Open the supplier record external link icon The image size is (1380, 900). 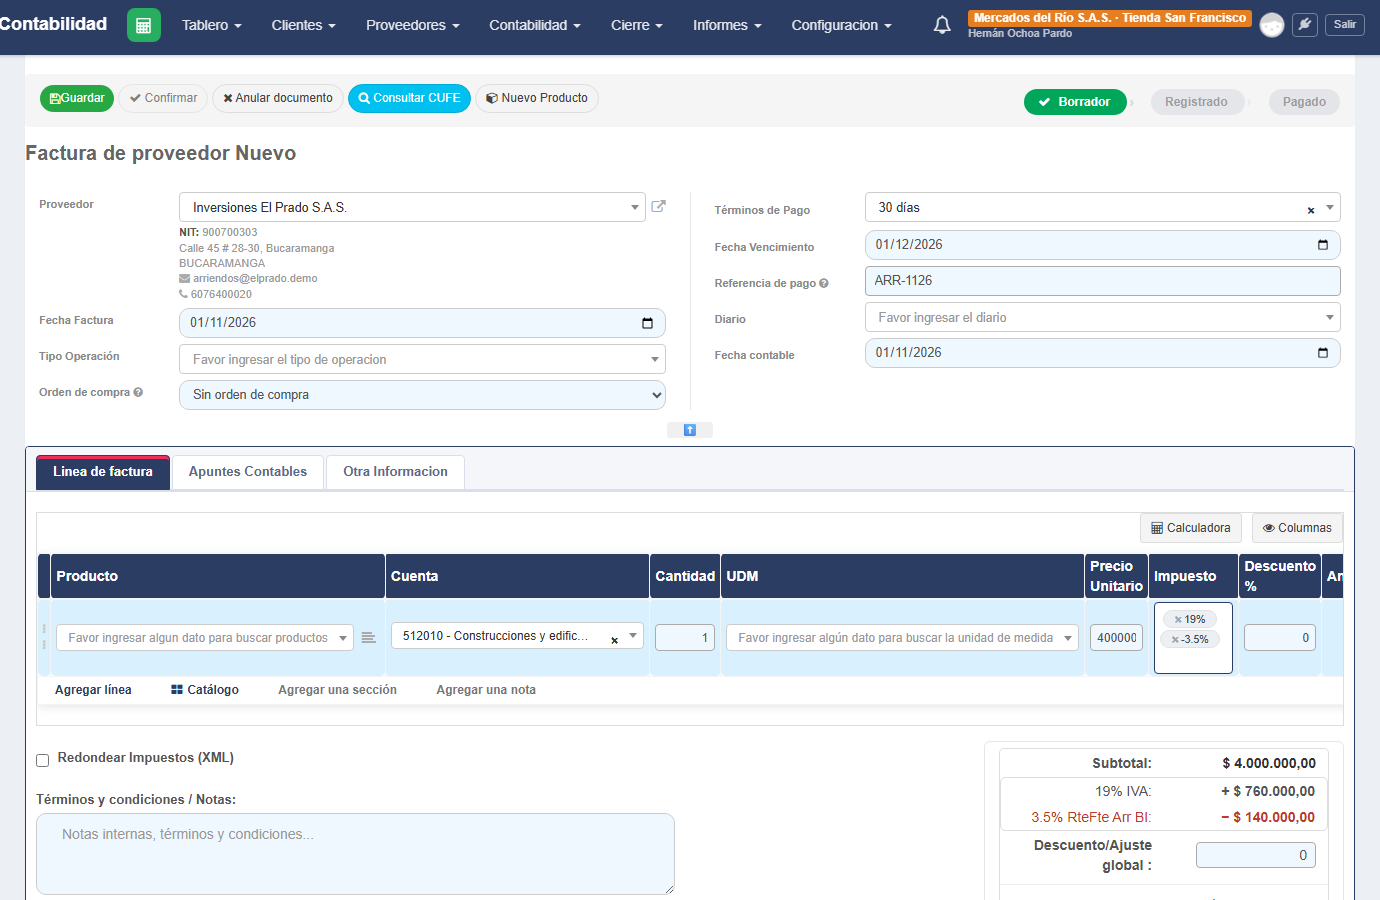658,206
